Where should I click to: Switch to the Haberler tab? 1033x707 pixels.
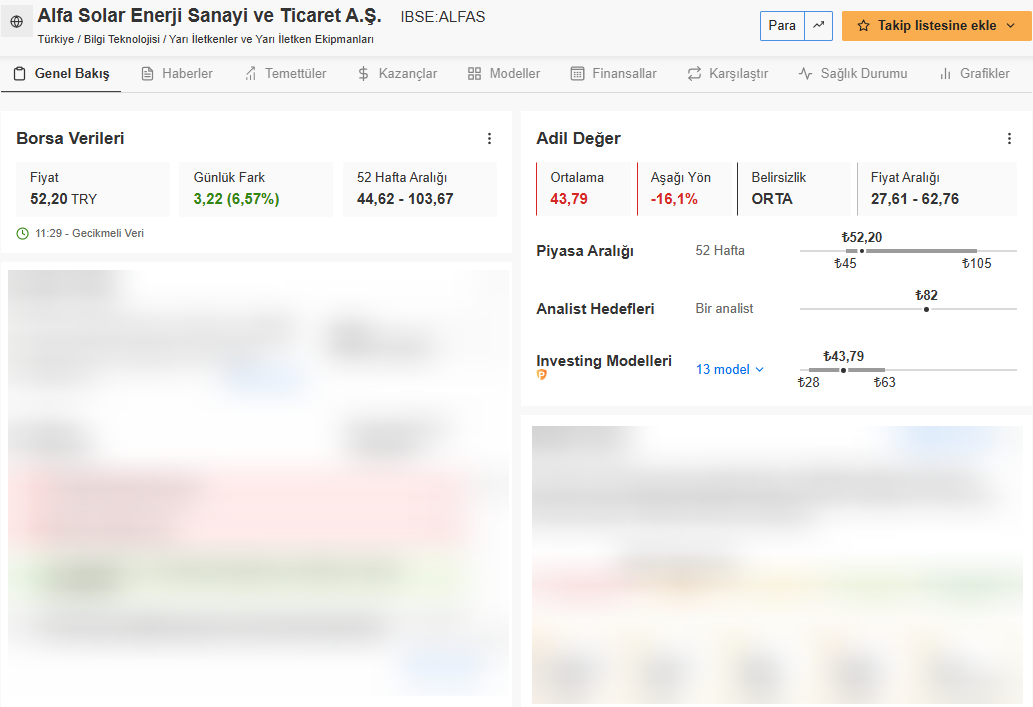click(177, 74)
